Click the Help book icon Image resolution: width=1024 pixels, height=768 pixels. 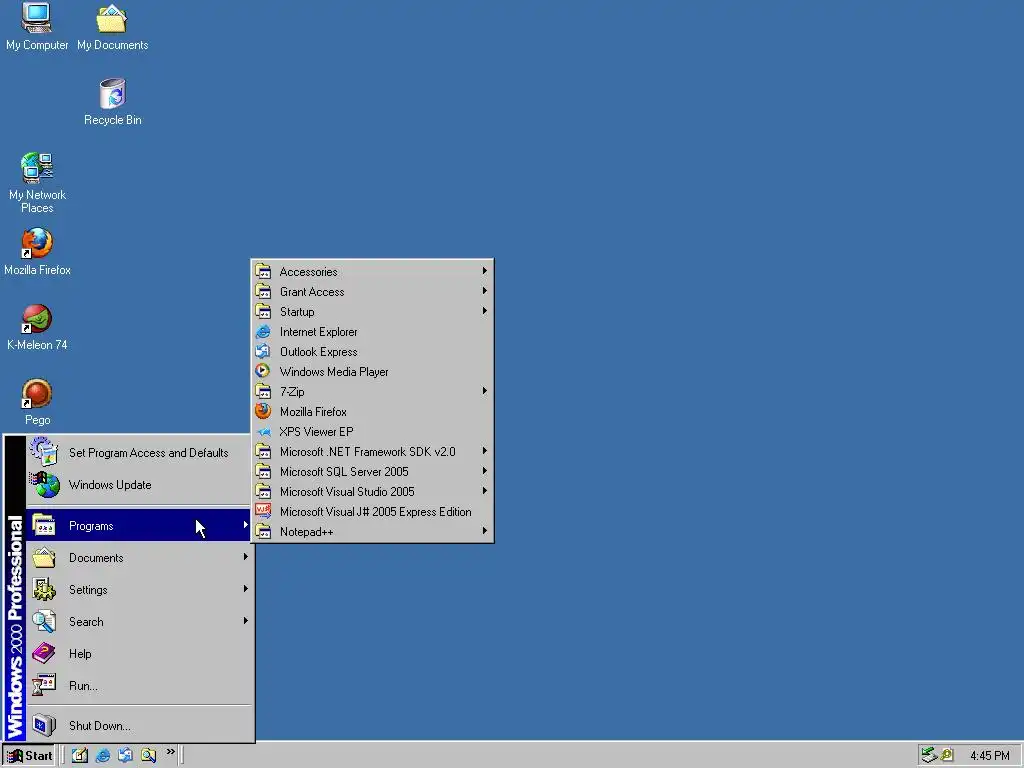tap(44, 653)
